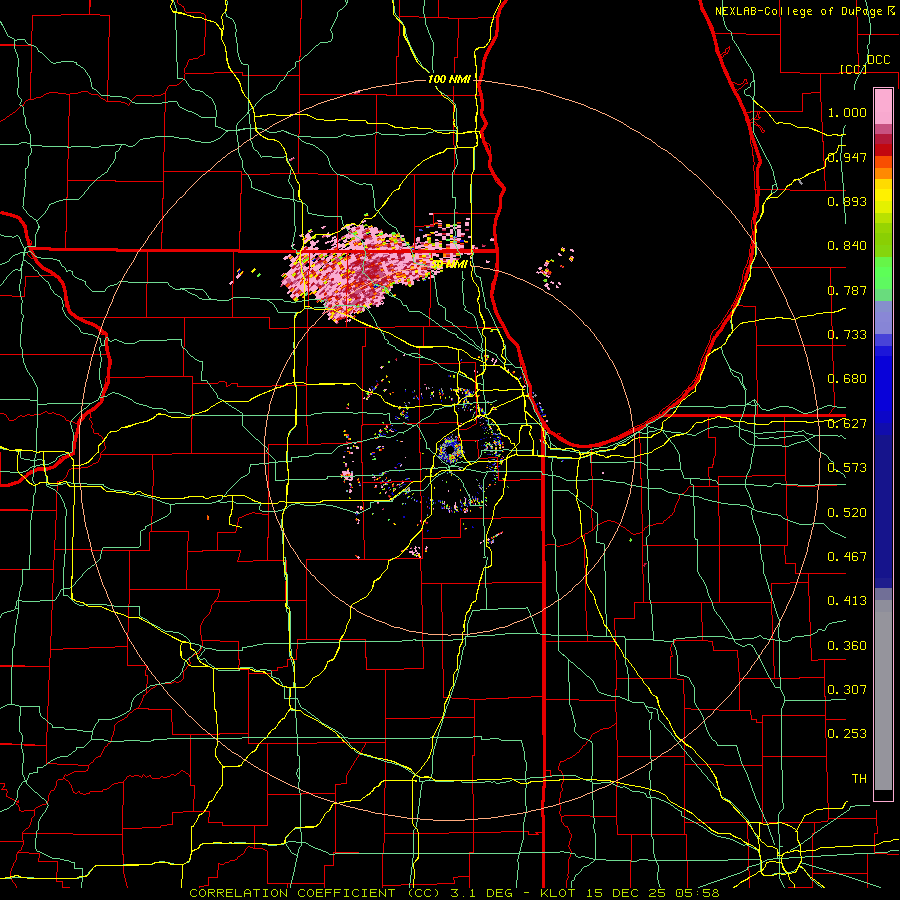900x900 pixels.
Task: Click the 0.253 scale value
Action: [847, 734]
